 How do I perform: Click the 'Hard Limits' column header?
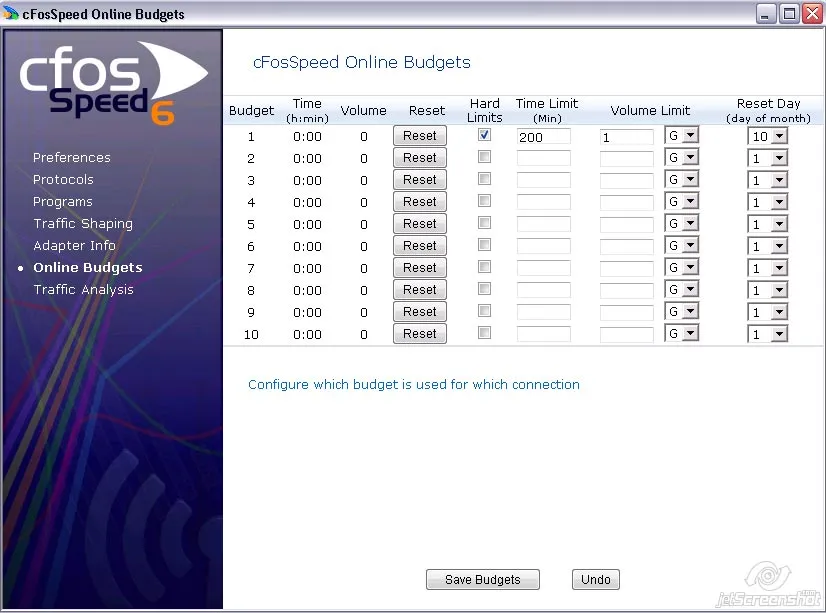tap(485, 111)
